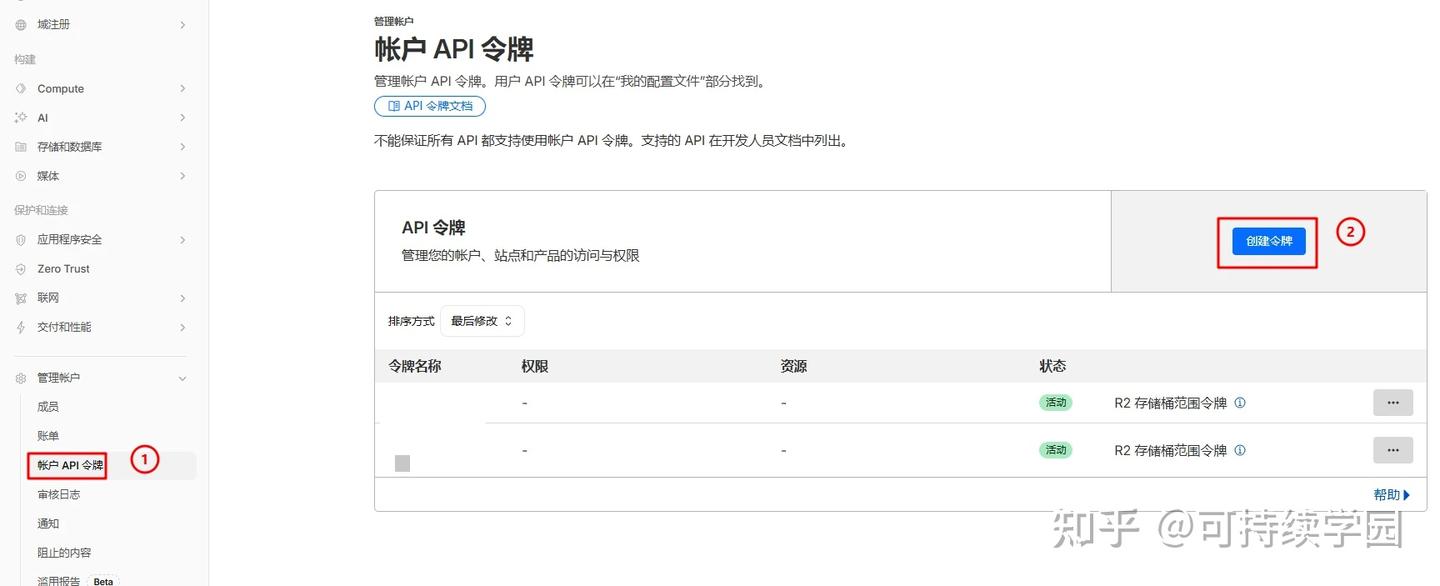Click the 令牌名称 column header
Image resolution: width=1440 pixels, height=586 pixels.
(x=415, y=366)
